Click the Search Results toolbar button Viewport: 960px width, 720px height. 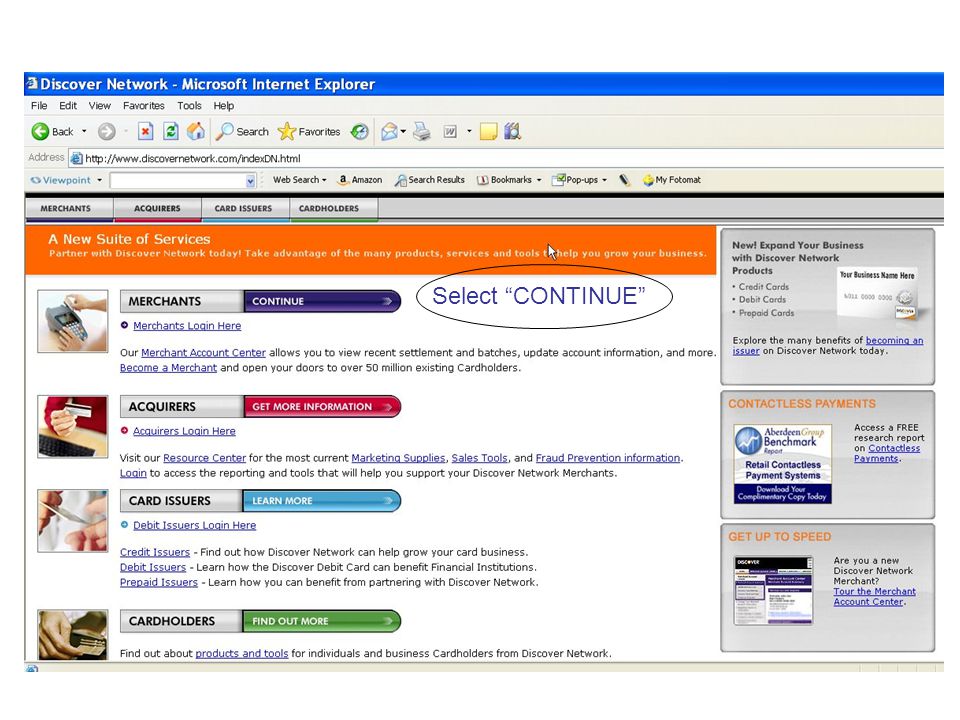point(430,180)
